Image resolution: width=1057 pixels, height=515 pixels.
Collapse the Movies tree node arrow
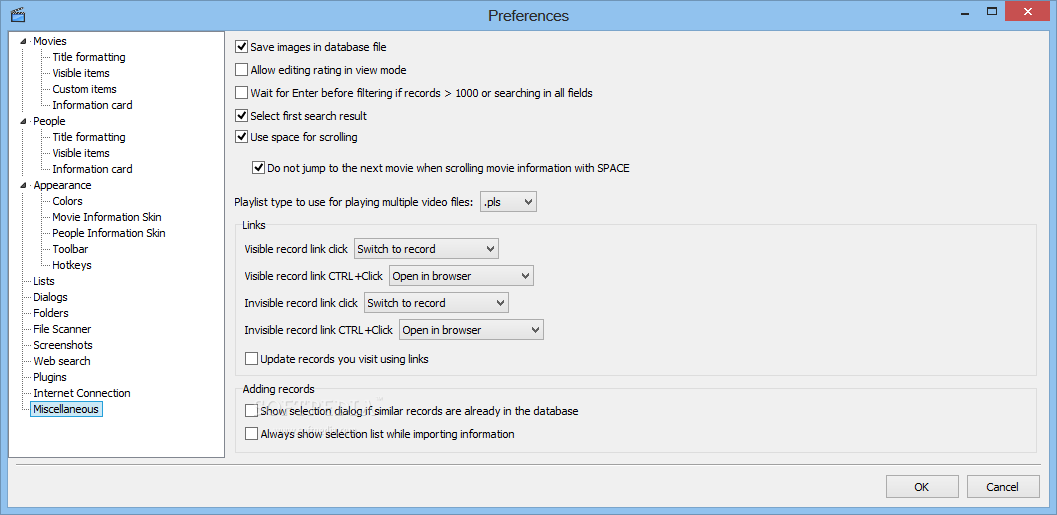point(24,41)
